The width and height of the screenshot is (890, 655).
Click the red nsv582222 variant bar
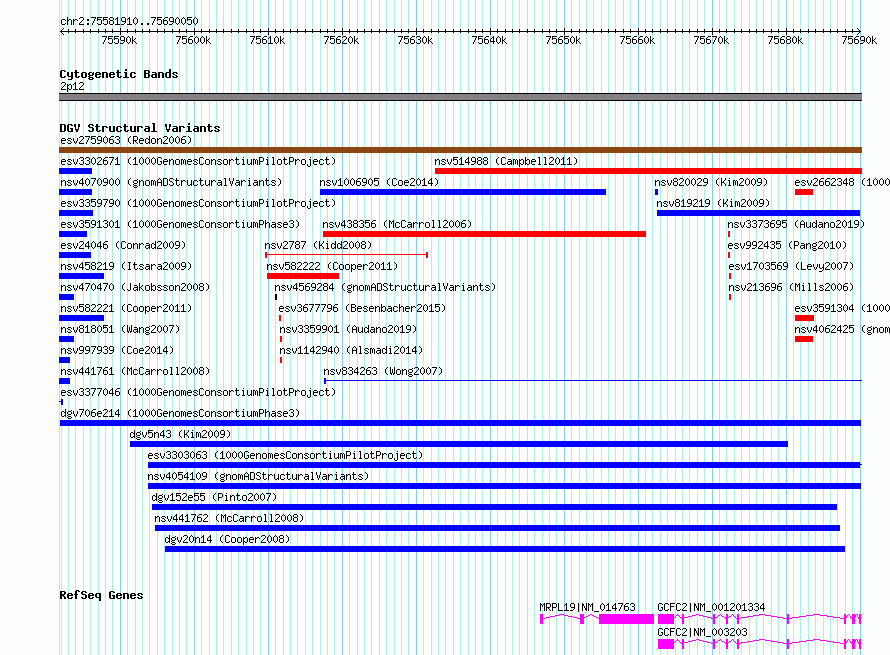pos(303,276)
